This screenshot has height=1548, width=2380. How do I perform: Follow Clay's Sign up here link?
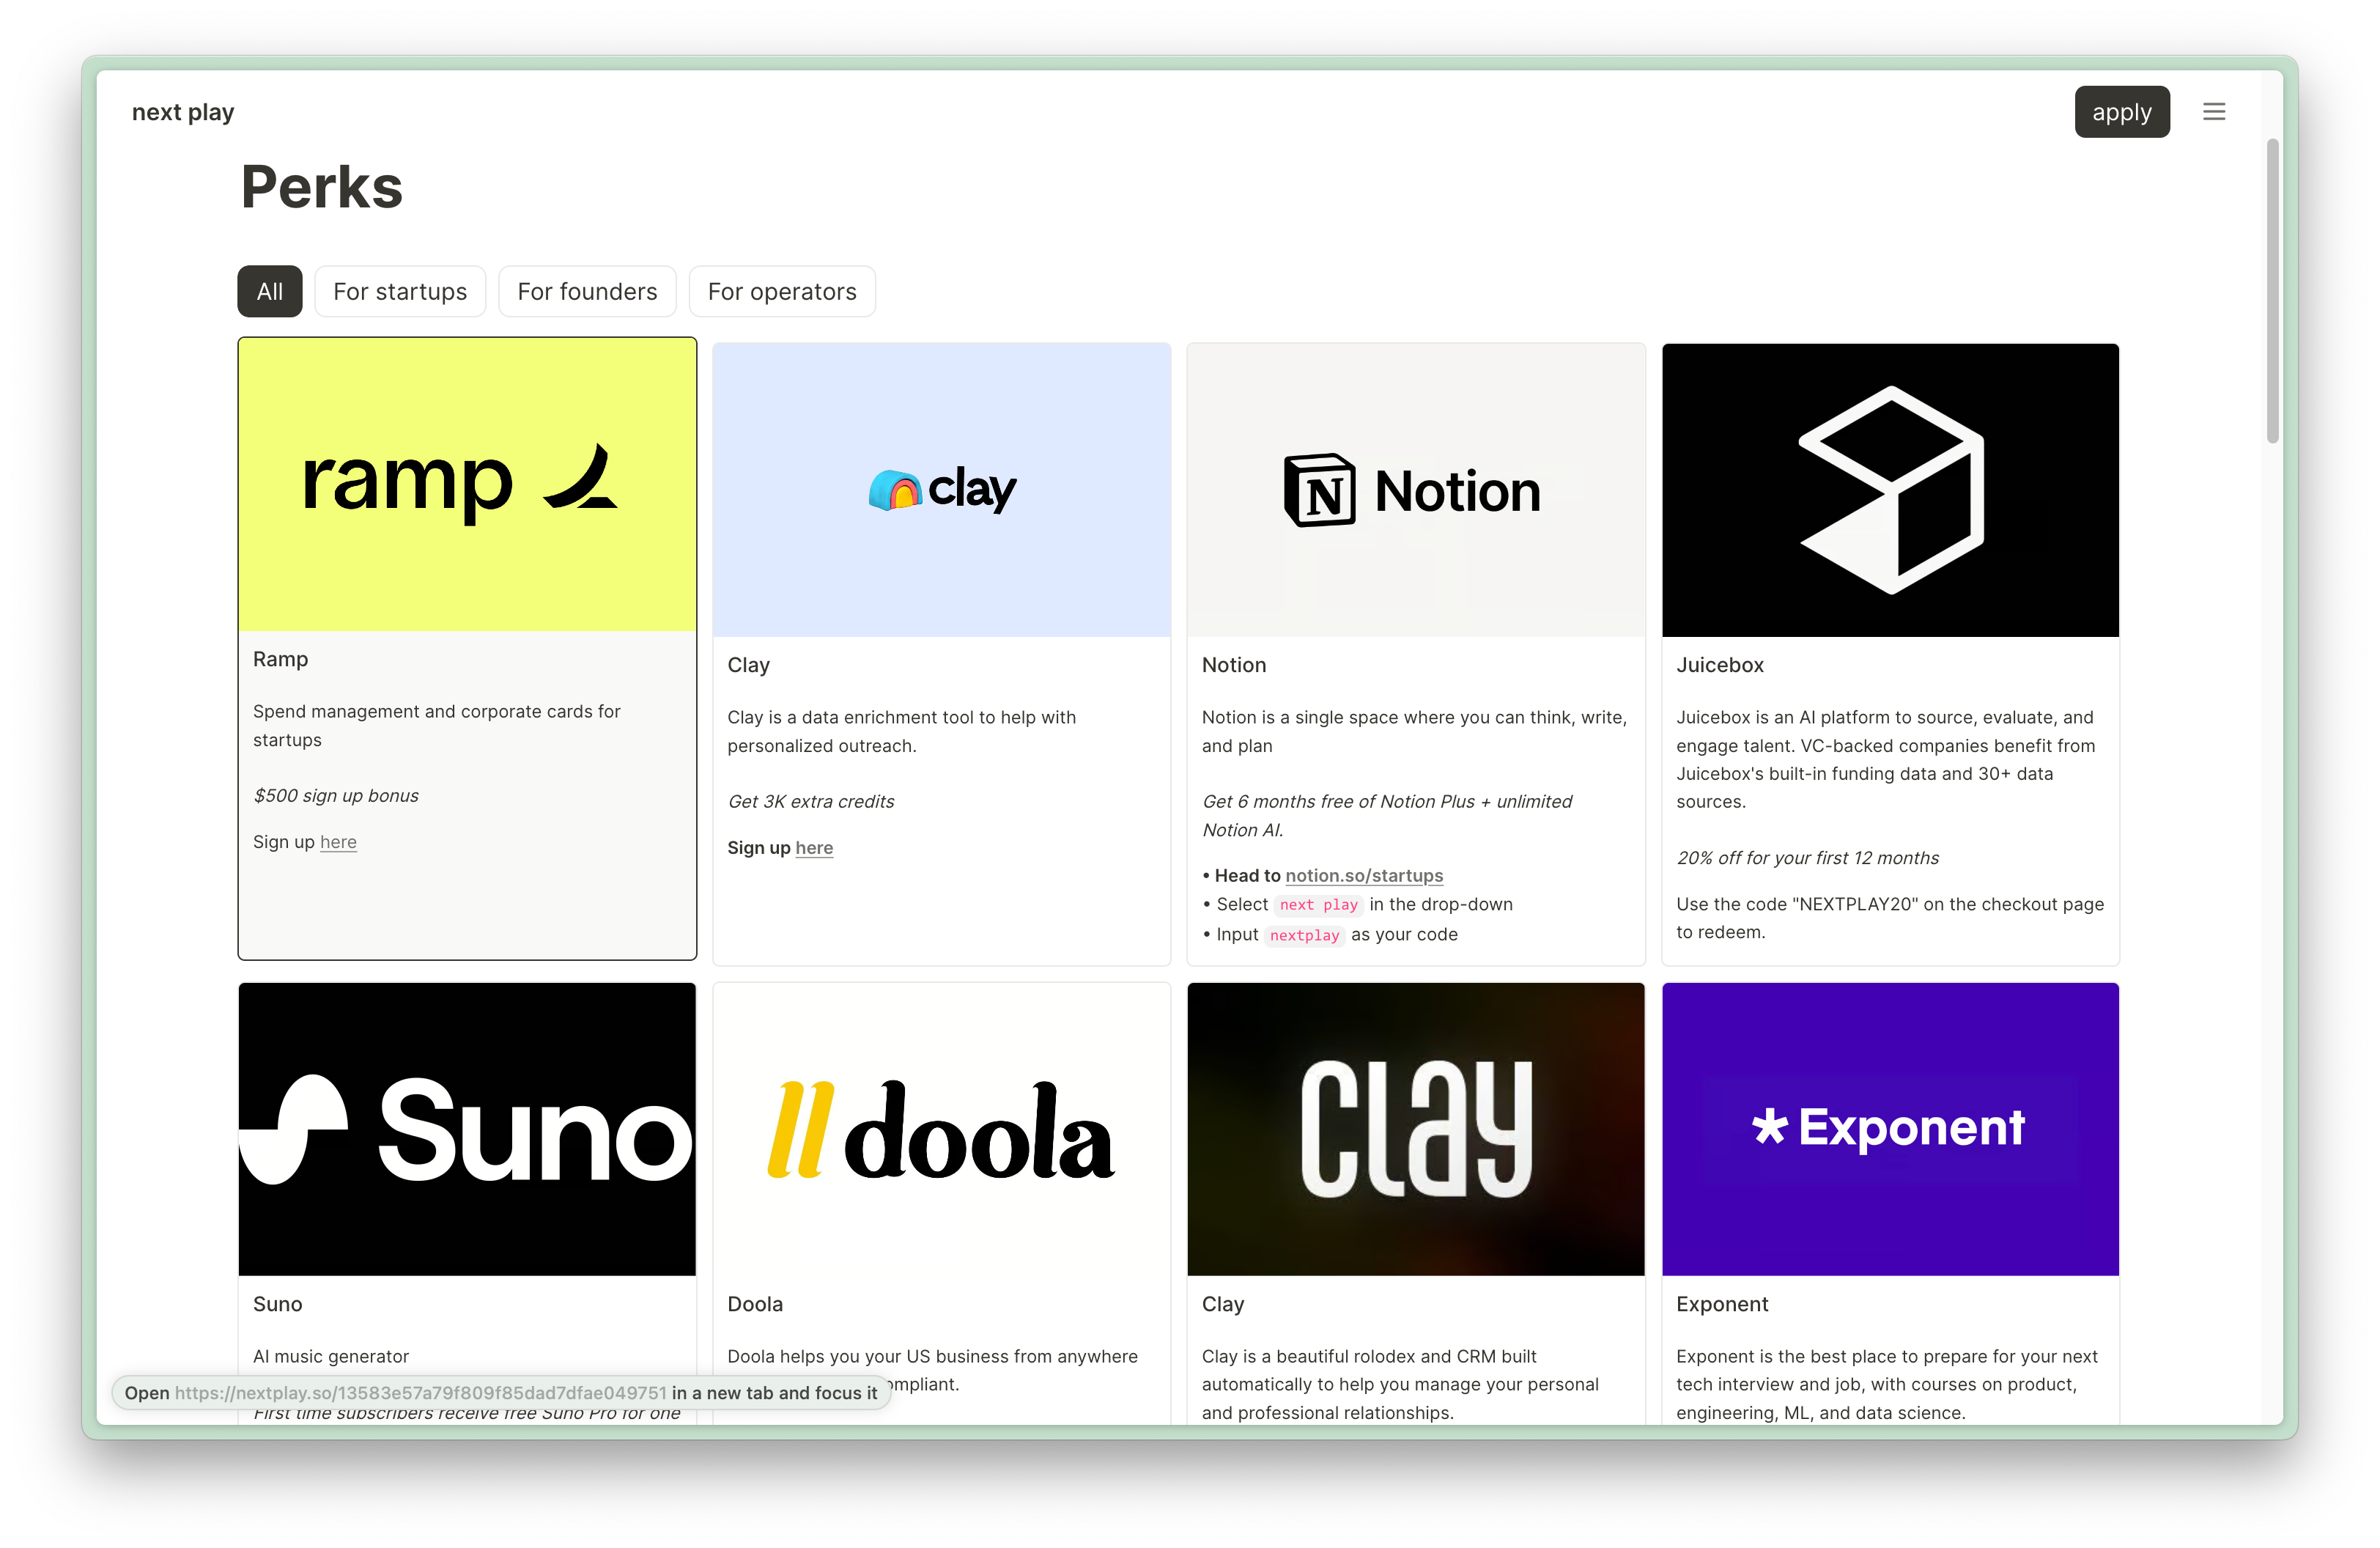pyautogui.click(x=814, y=848)
